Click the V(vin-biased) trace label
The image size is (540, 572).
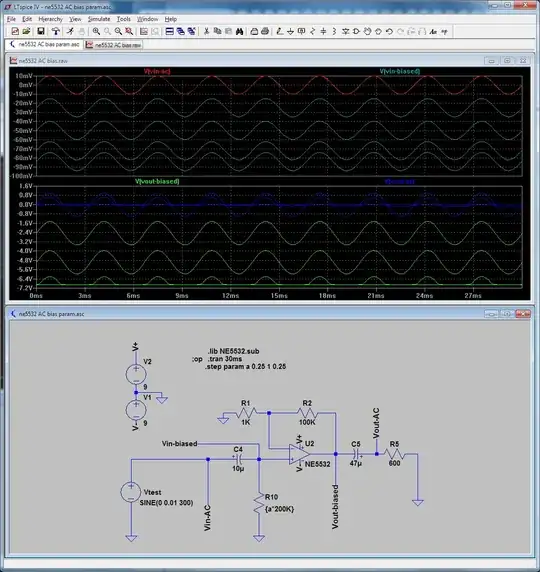click(400, 71)
